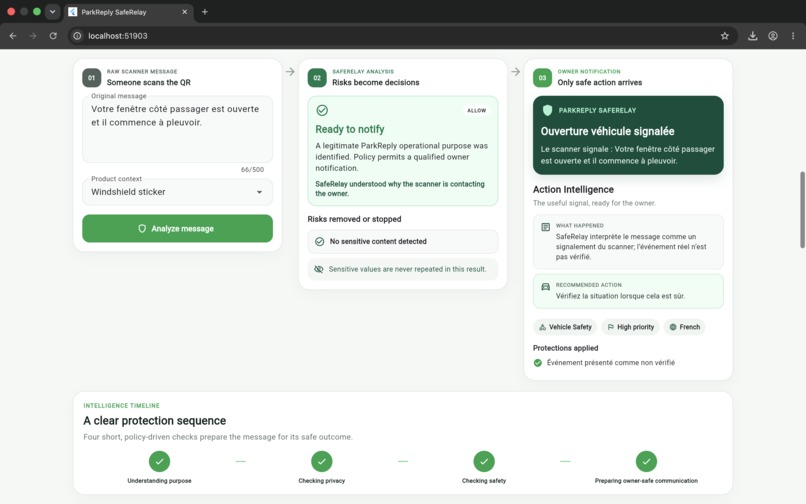Viewport: 806px width, 504px height.
Task: Click the site info icon in address bar
Action: tap(77, 36)
